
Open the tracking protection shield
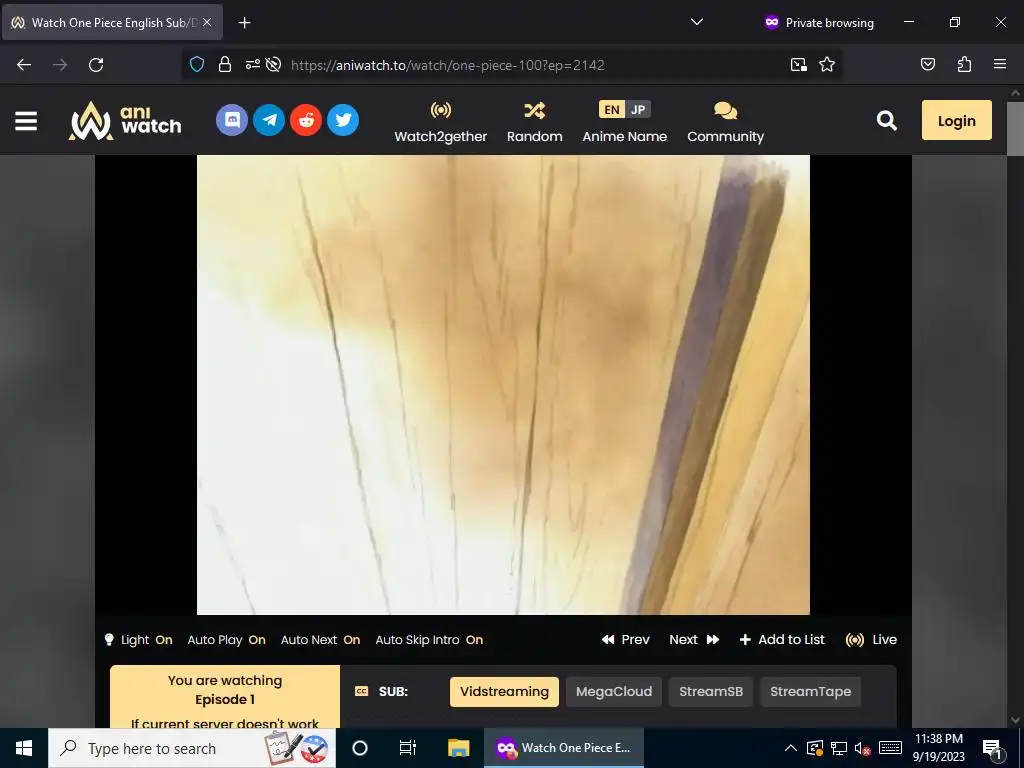click(x=197, y=65)
